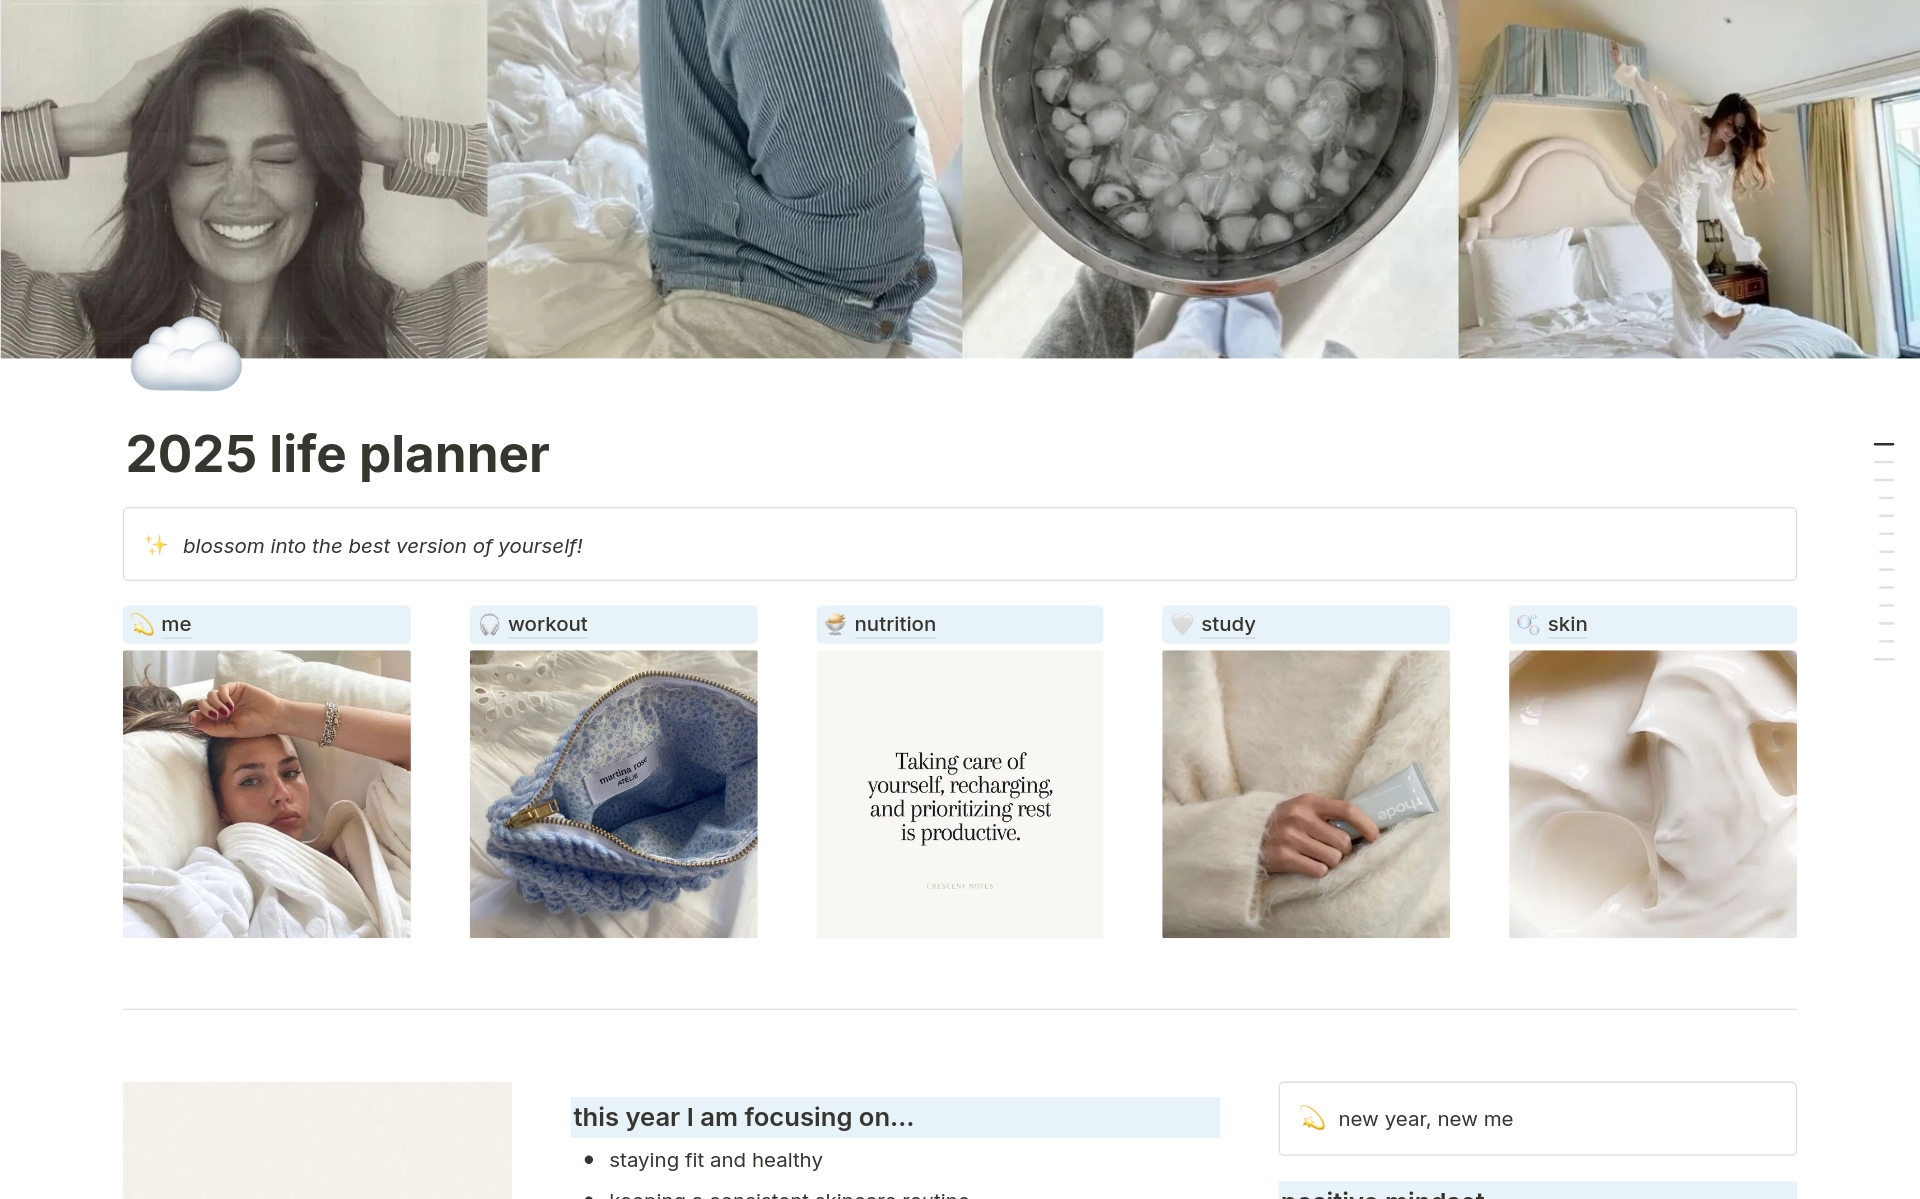The width and height of the screenshot is (1920, 1199).
Task: Open the workout page link
Action: [x=548, y=624]
